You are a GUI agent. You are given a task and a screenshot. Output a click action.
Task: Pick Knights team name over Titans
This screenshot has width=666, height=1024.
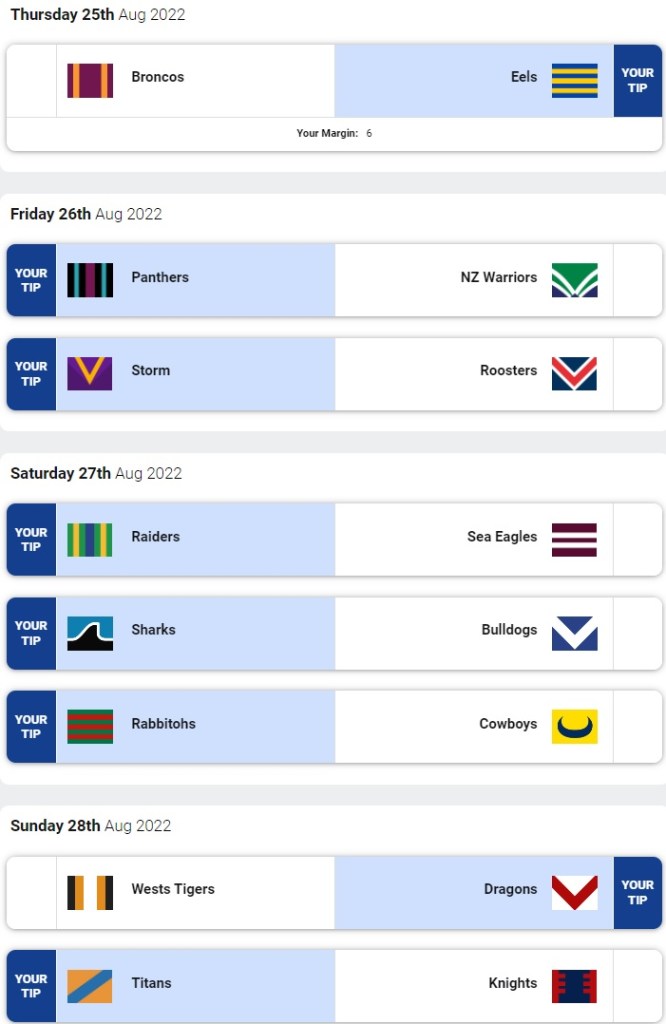(x=513, y=983)
